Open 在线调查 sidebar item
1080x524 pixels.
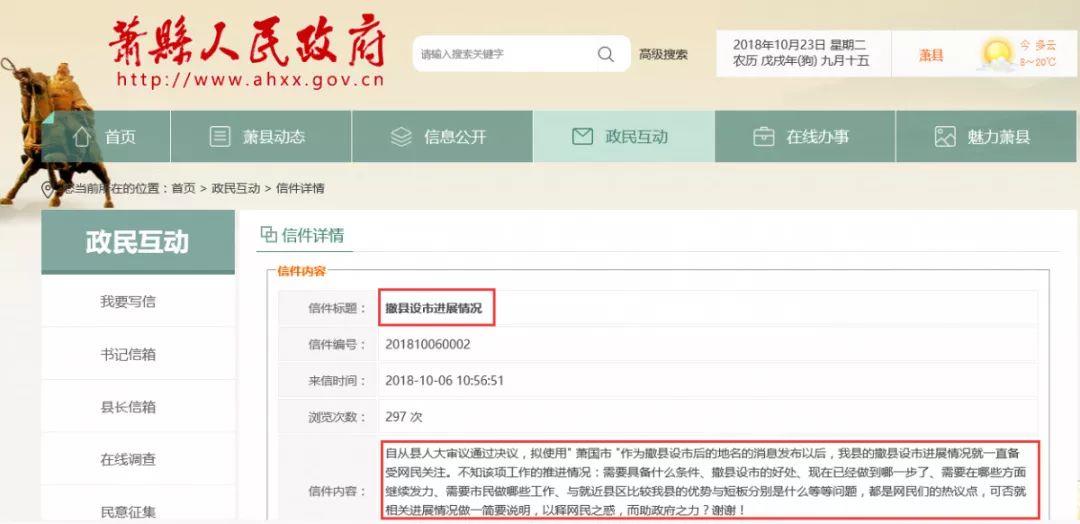128,460
